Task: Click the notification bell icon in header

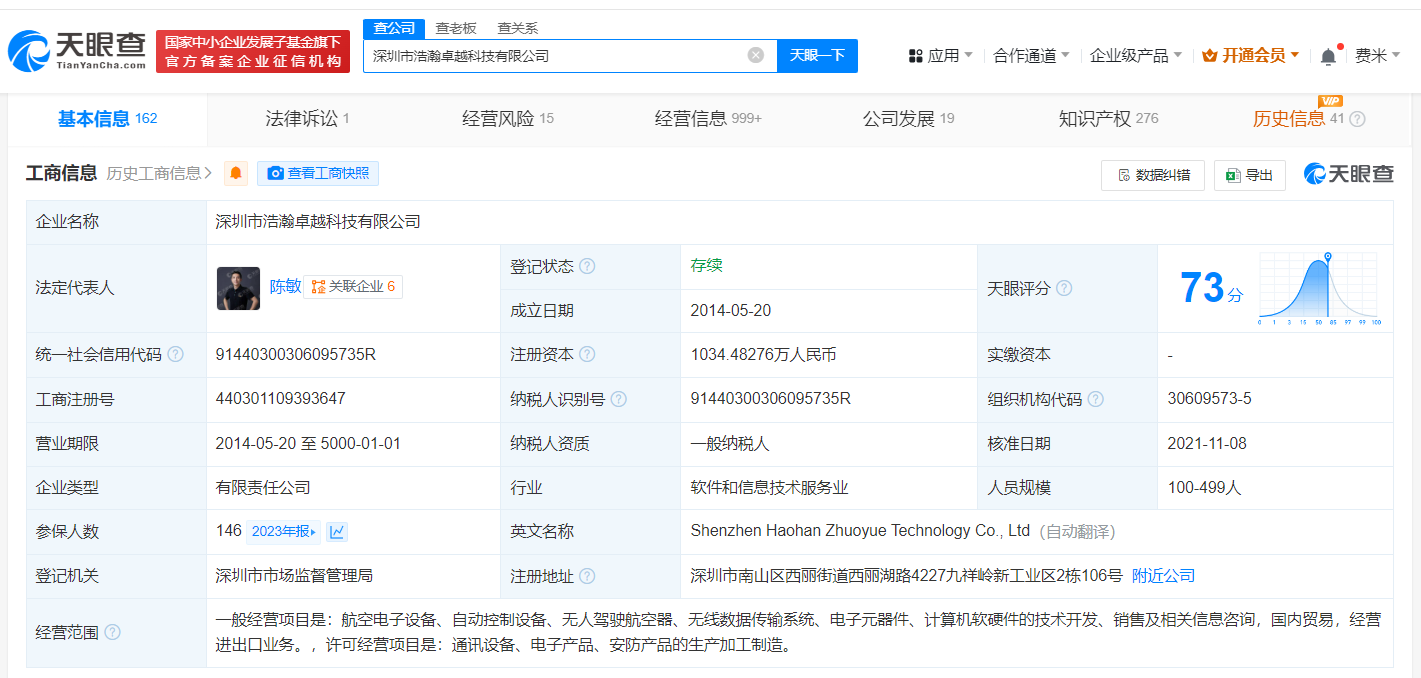Action: [x=1327, y=56]
